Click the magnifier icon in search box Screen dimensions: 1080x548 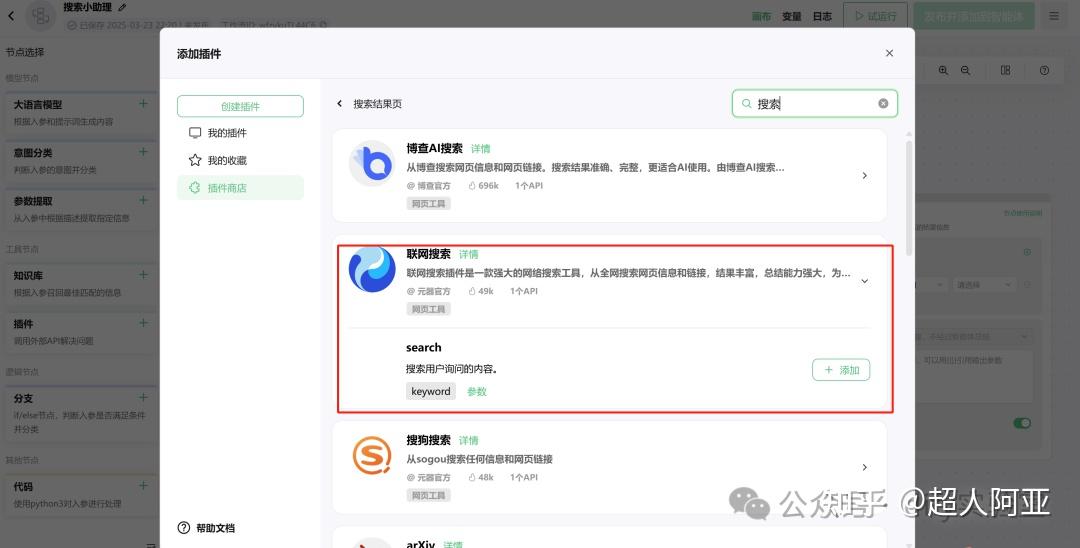pos(747,104)
